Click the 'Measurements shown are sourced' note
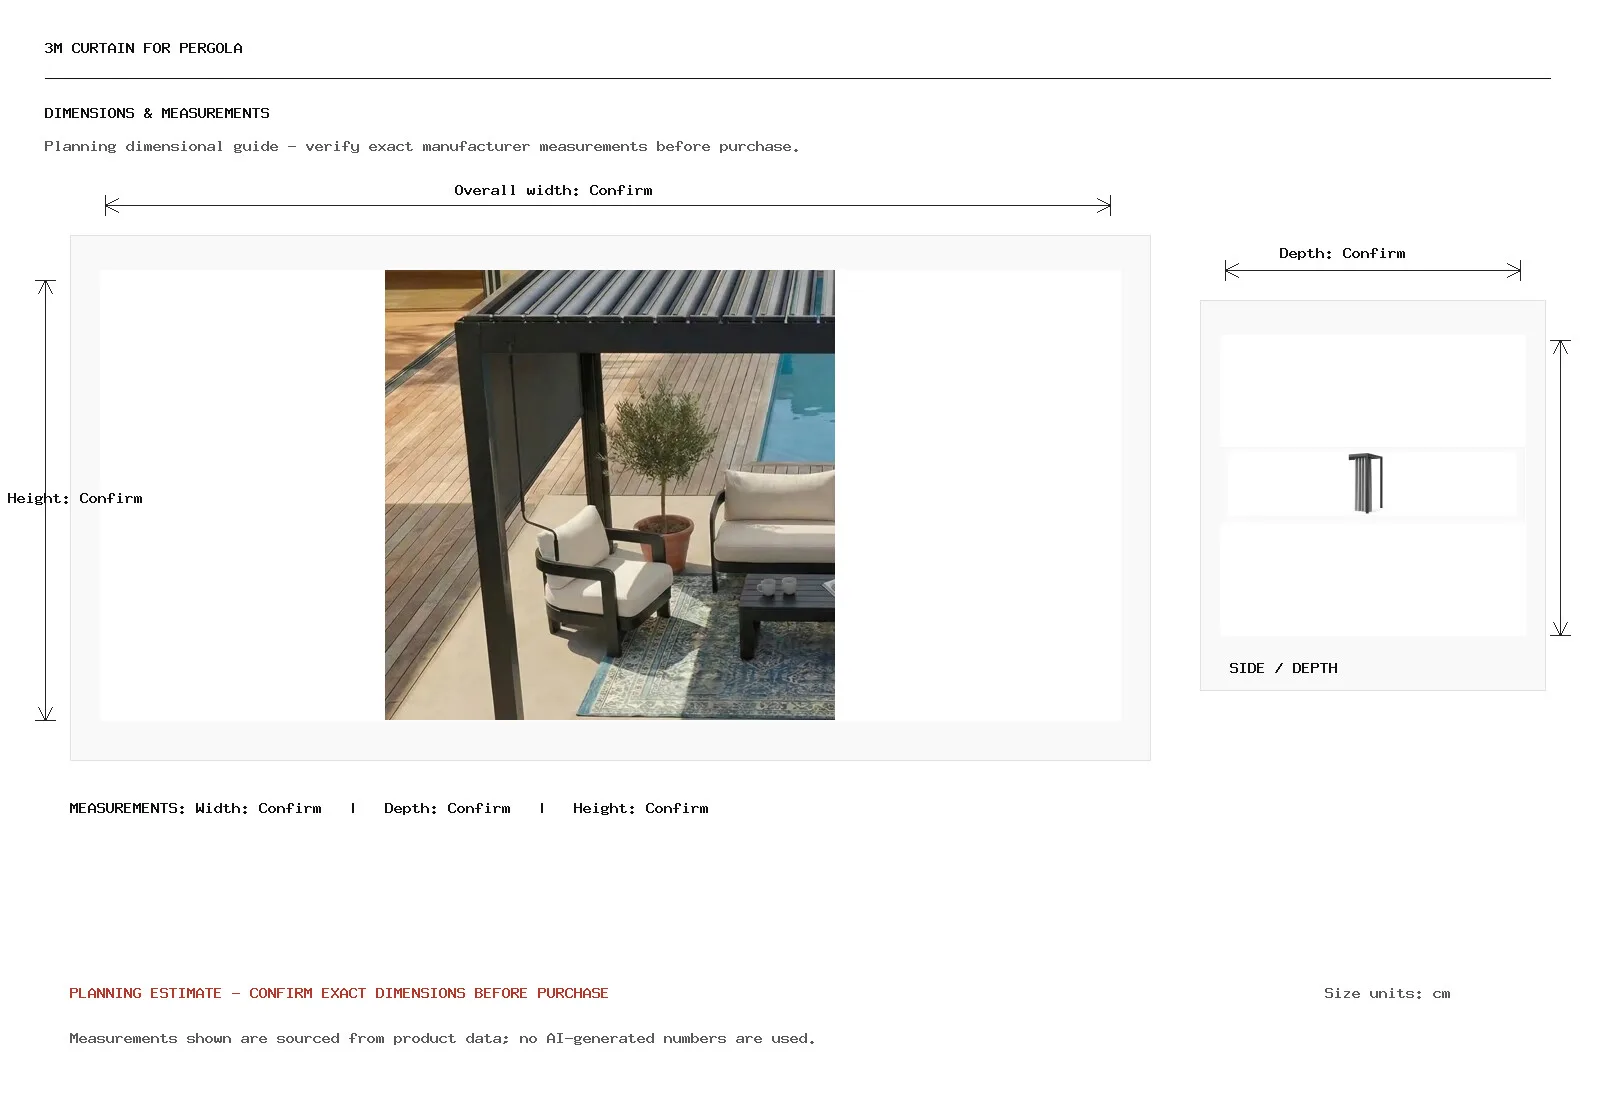This screenshot has height=1120, width=1600. (x=442, y=1038)
